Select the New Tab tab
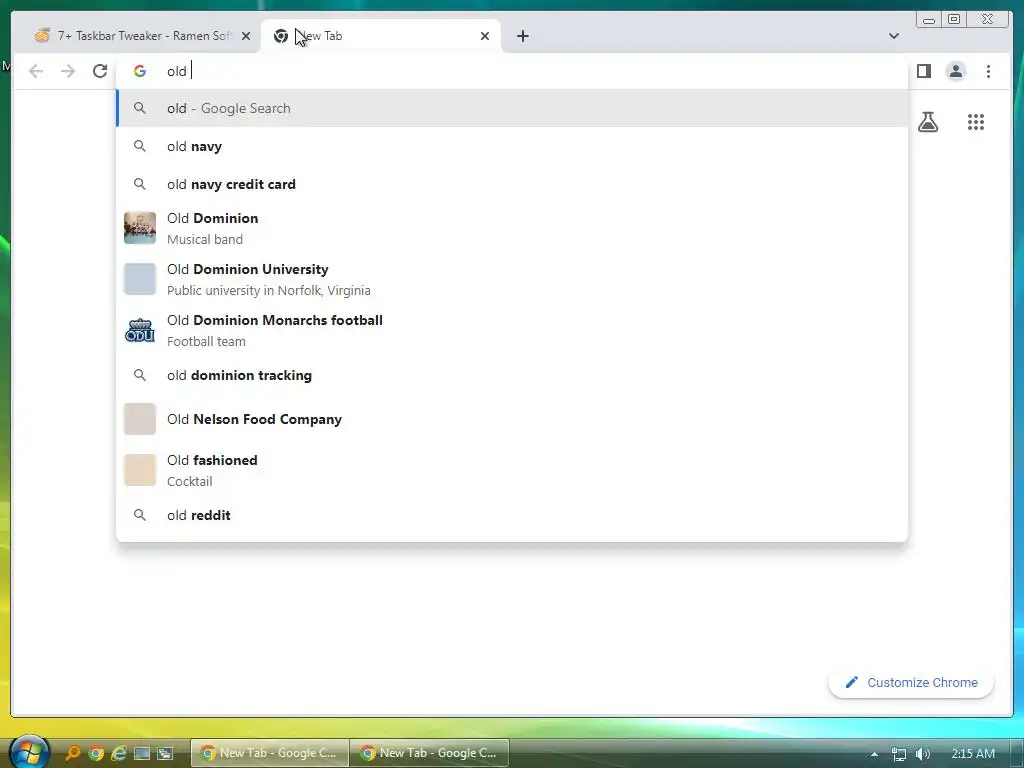Image resolution: width=1024 pixels, height=768 pixels. 381,36
